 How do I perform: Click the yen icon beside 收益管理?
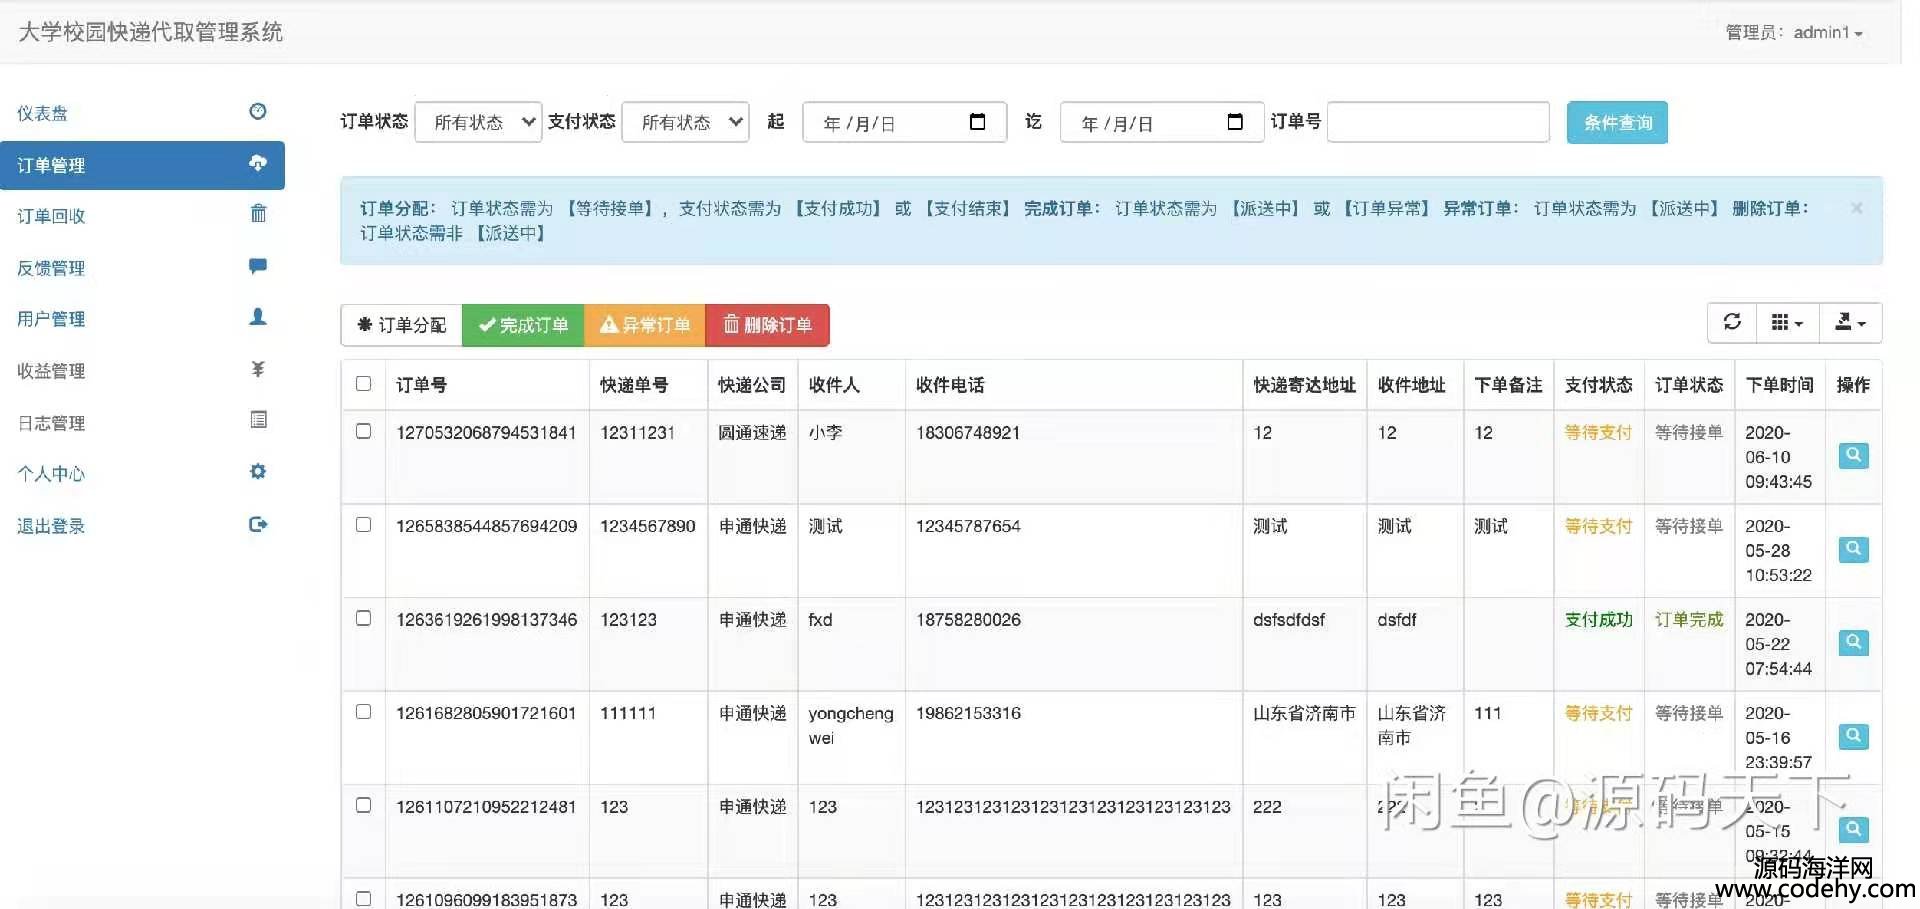pos(258,369)
